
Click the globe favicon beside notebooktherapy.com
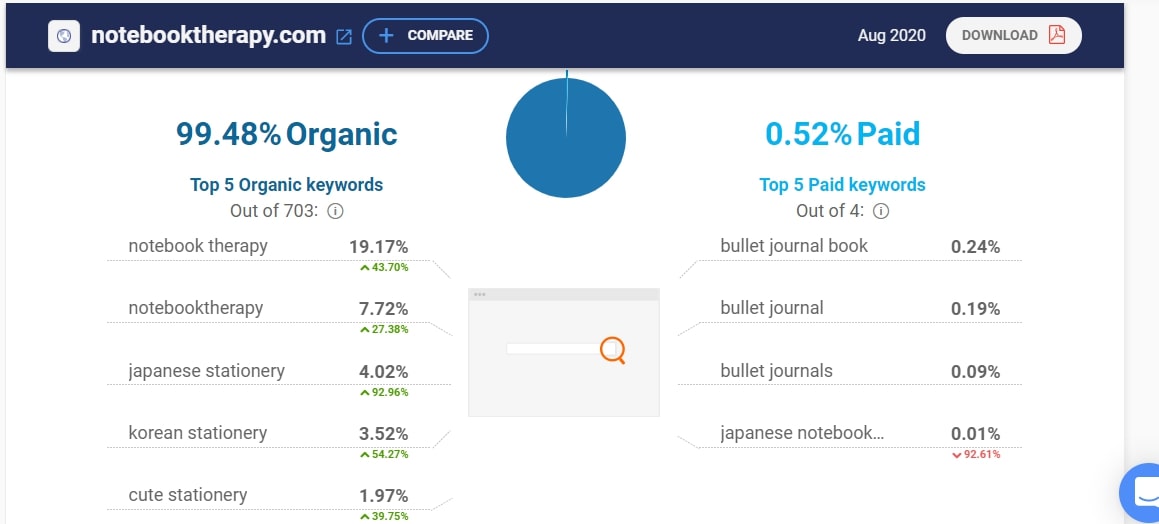64,36
